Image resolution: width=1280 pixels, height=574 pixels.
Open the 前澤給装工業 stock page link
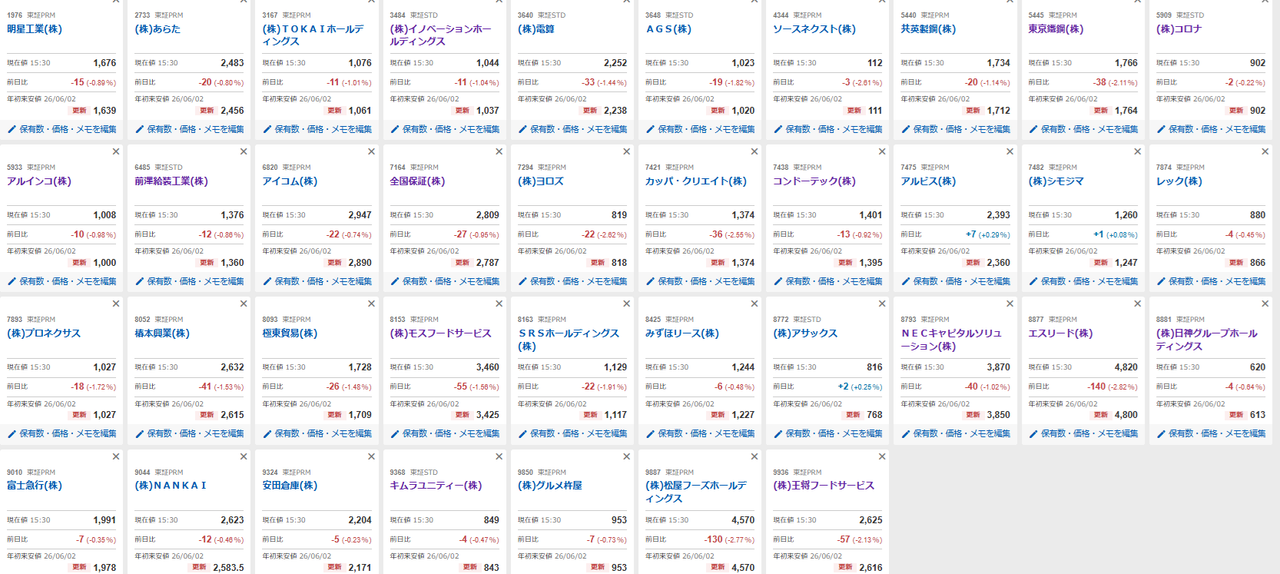(x=171, y=181)
